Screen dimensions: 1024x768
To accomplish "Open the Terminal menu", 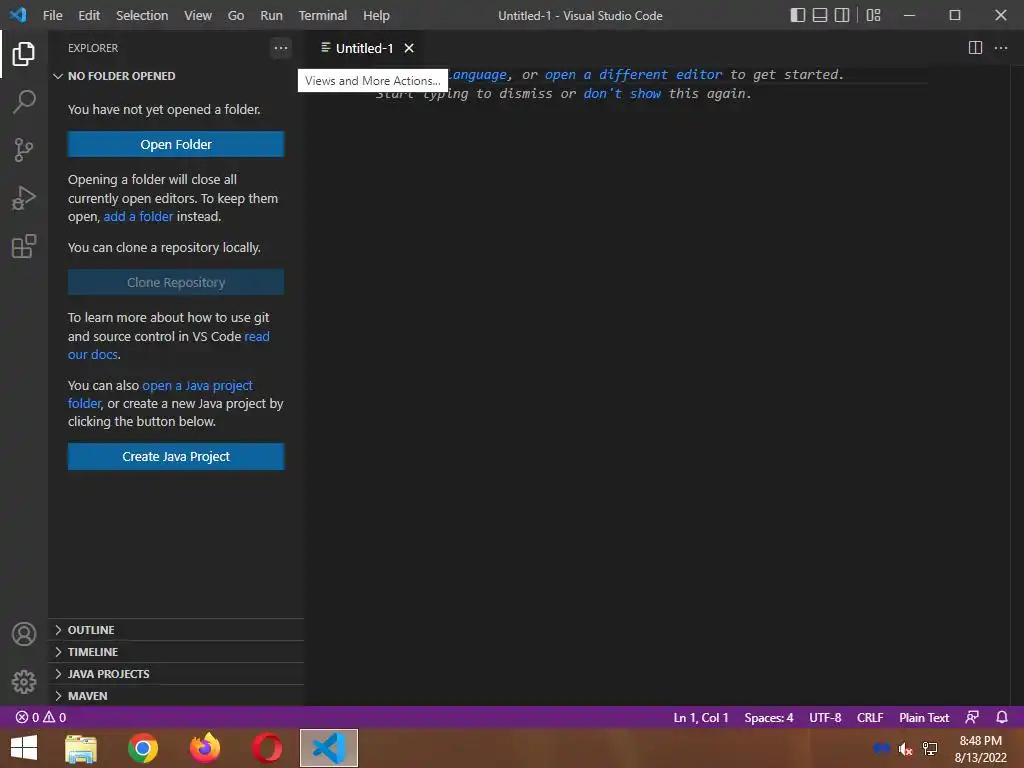I will (323, 15).
